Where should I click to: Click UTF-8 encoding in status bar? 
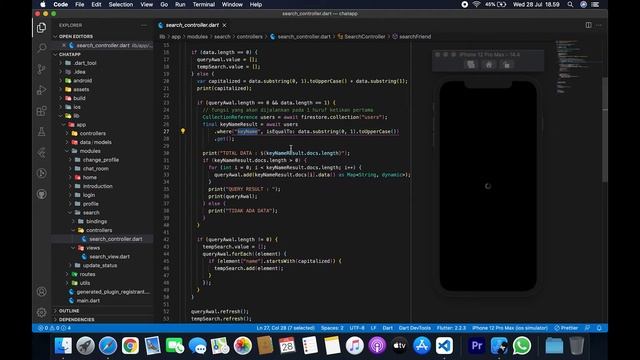click(x=357, y=328)
